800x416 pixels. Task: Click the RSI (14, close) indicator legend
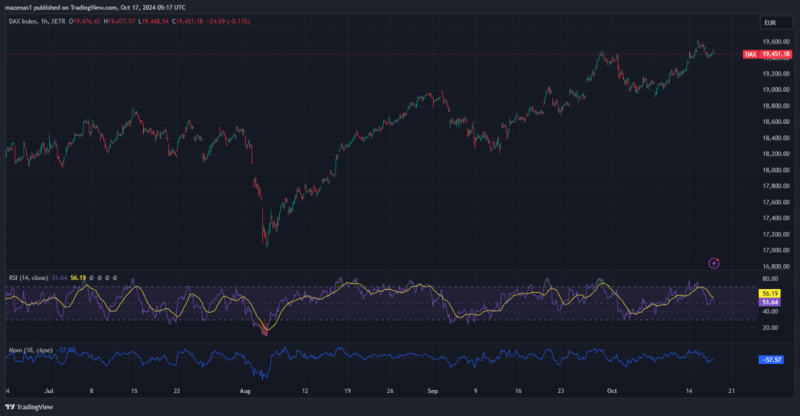29,278
